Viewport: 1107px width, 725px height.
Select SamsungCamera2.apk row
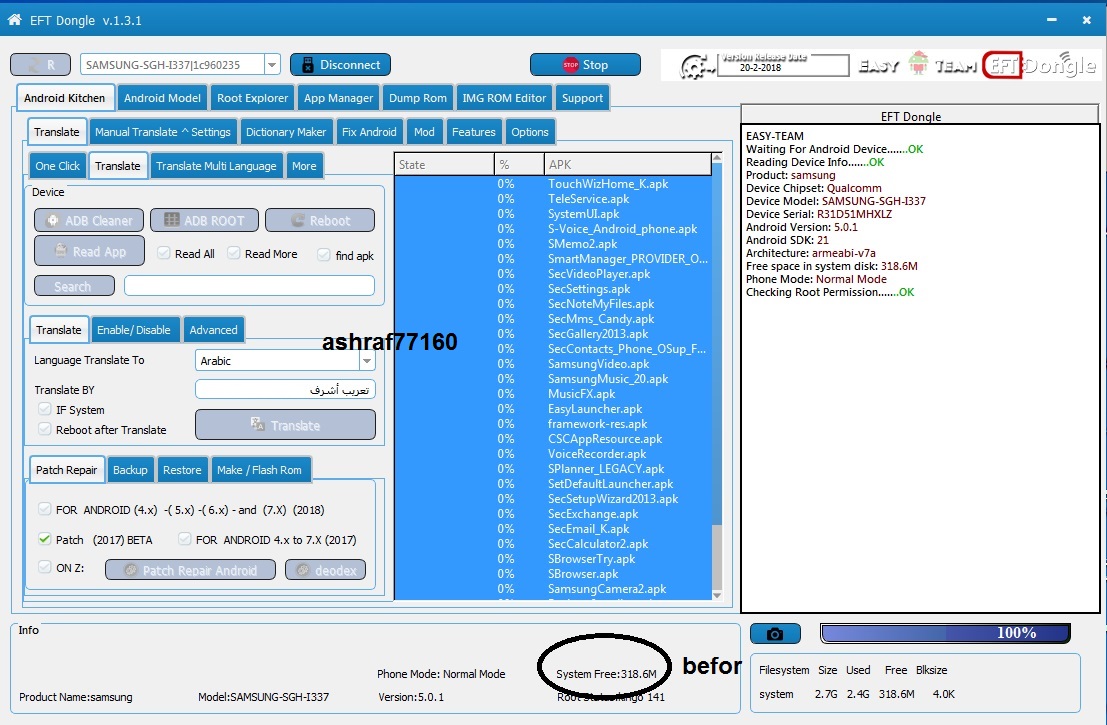coord(553,589)
